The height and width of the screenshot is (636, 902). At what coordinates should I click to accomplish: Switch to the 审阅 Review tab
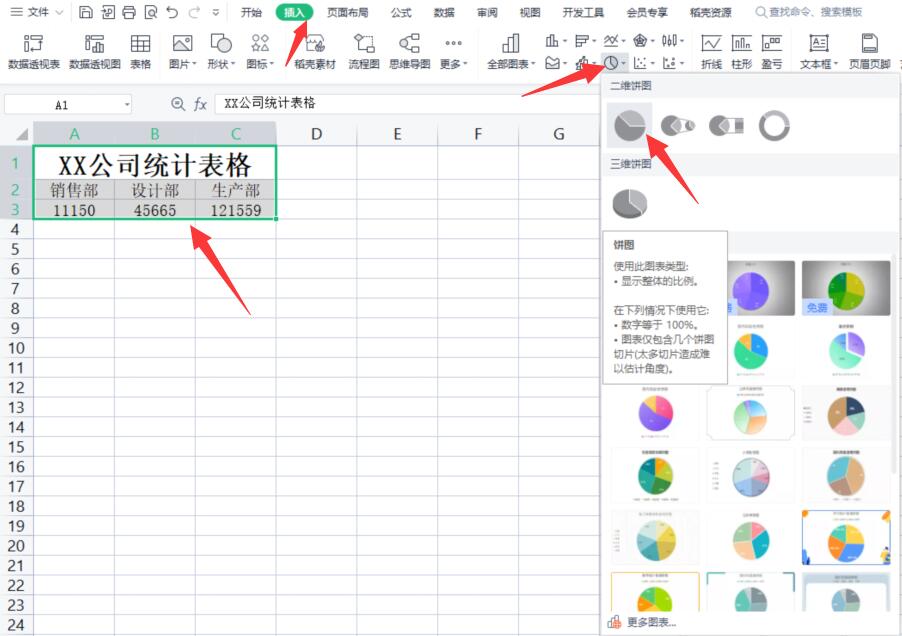click(x=487, y=12)
